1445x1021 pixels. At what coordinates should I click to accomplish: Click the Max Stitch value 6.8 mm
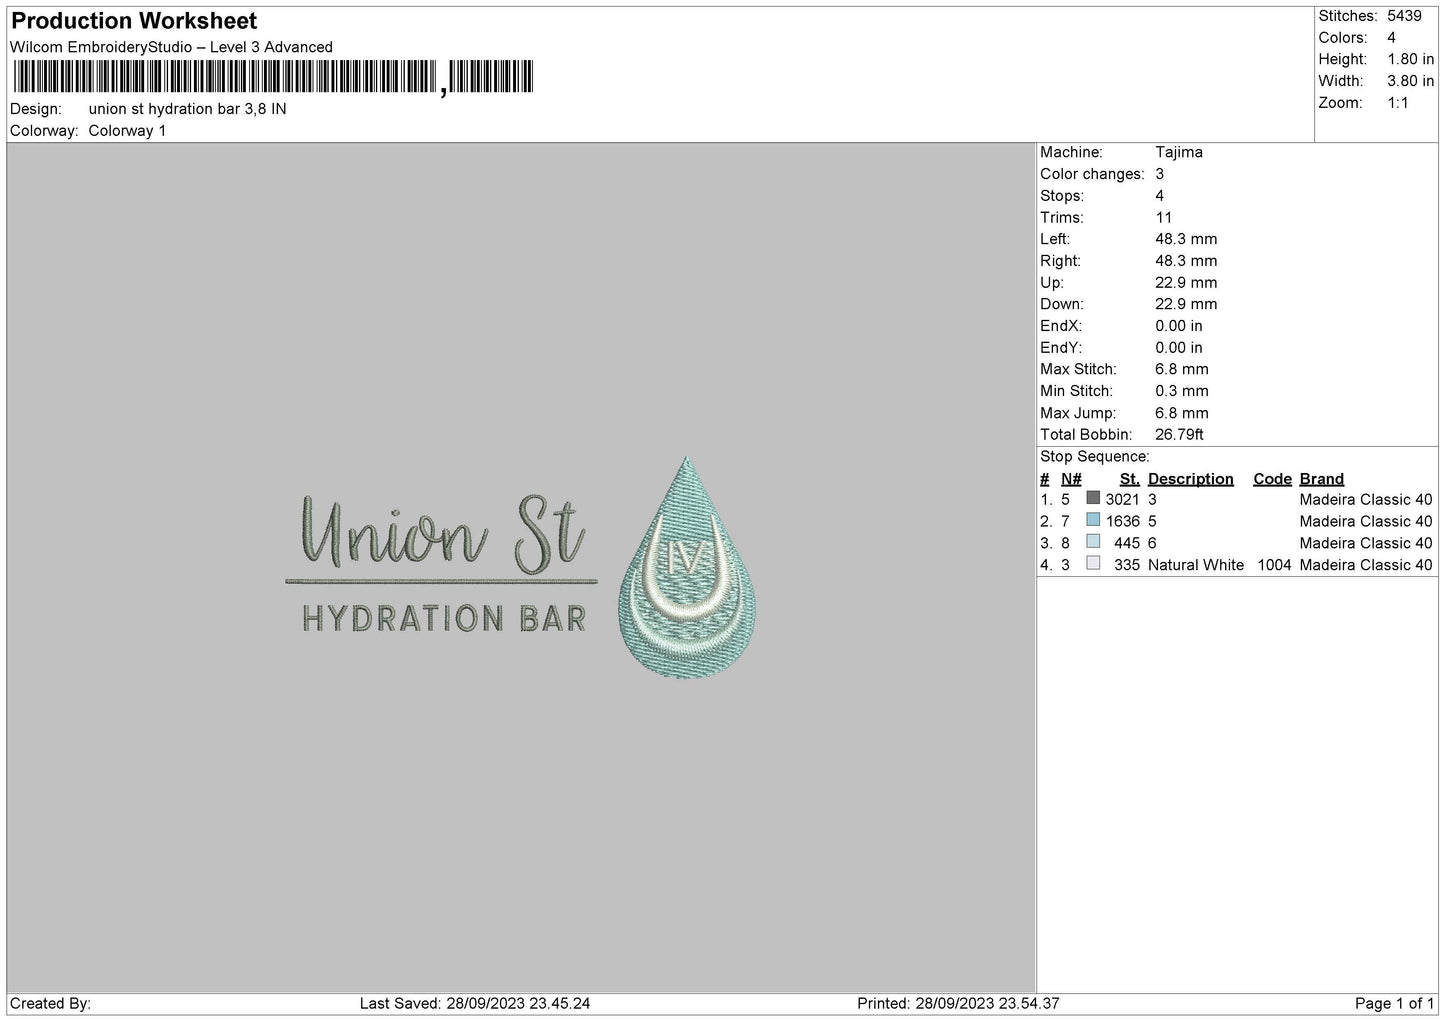1182,369
